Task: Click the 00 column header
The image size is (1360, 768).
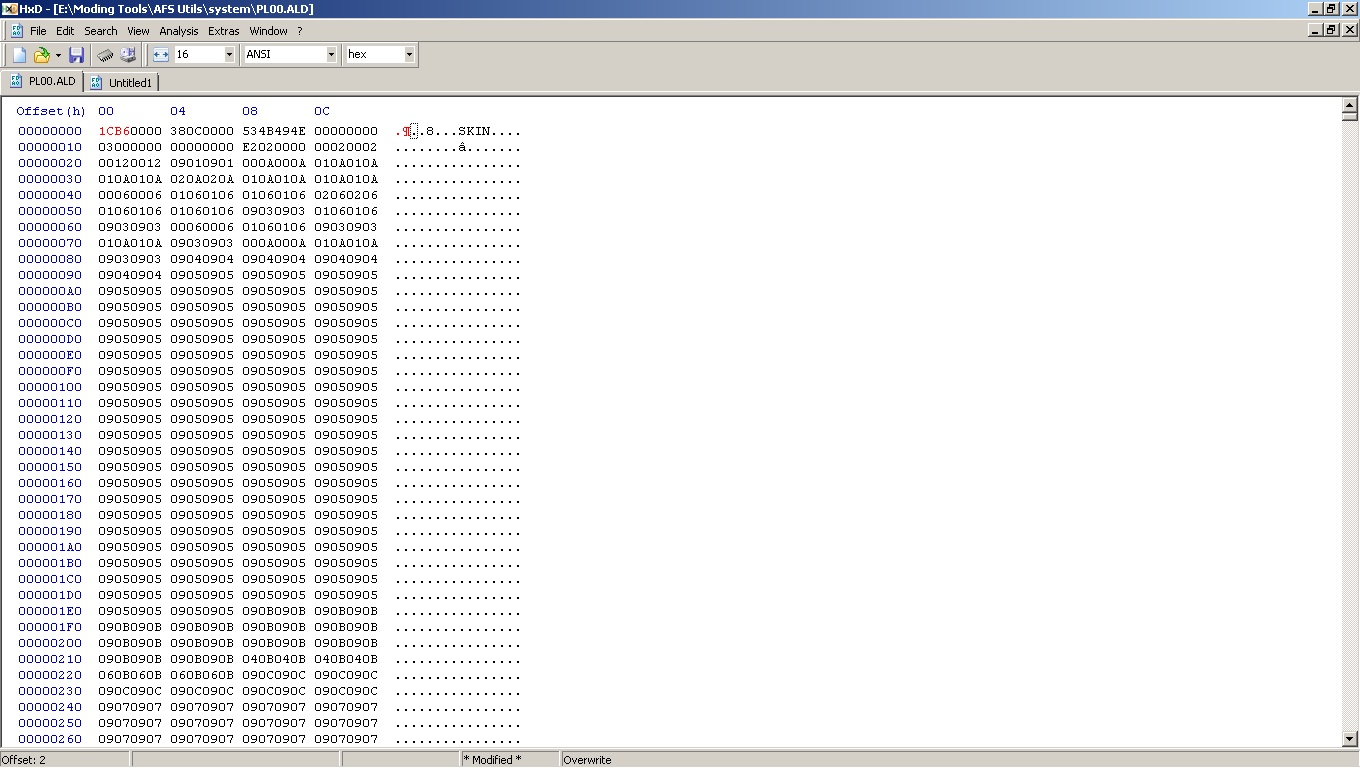Action: pos(106,111)
